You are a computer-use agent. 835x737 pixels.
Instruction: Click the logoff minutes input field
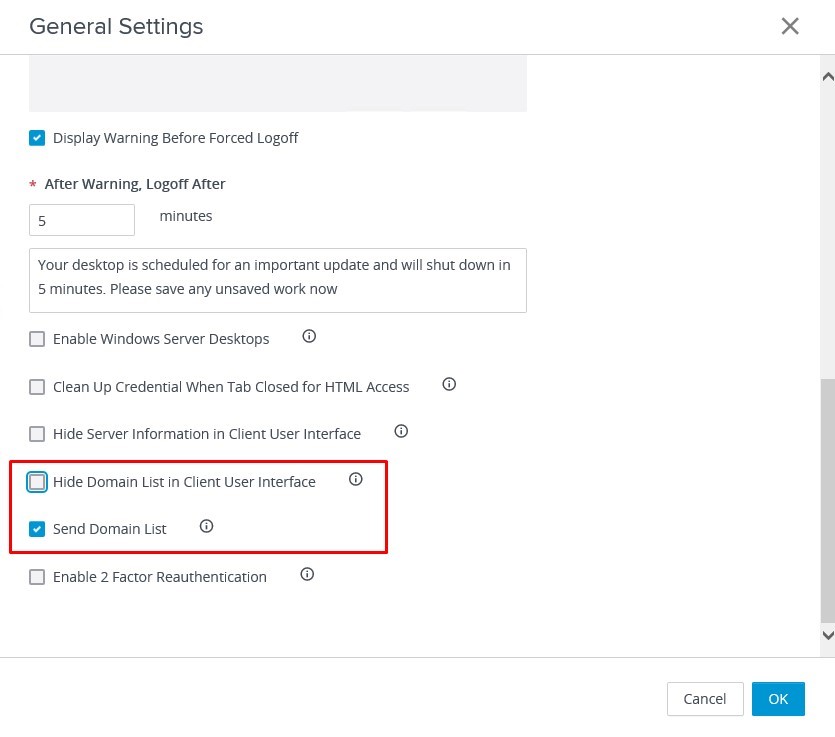pos(82,220)
